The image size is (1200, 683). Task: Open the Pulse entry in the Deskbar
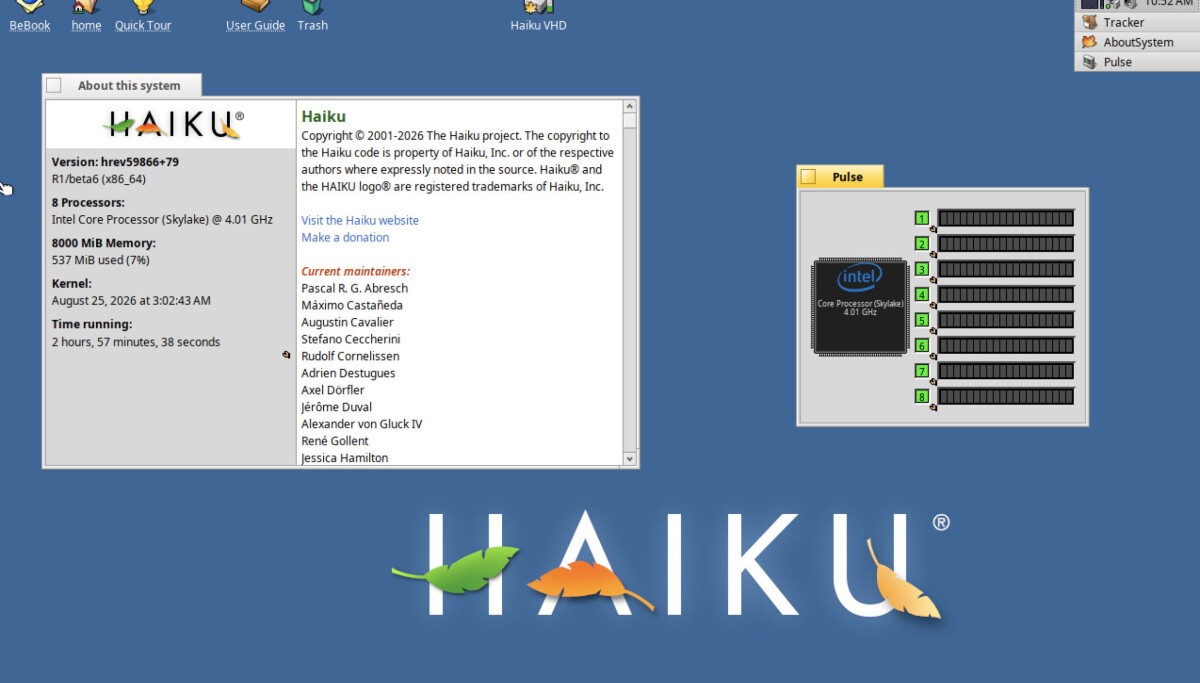1137,62
